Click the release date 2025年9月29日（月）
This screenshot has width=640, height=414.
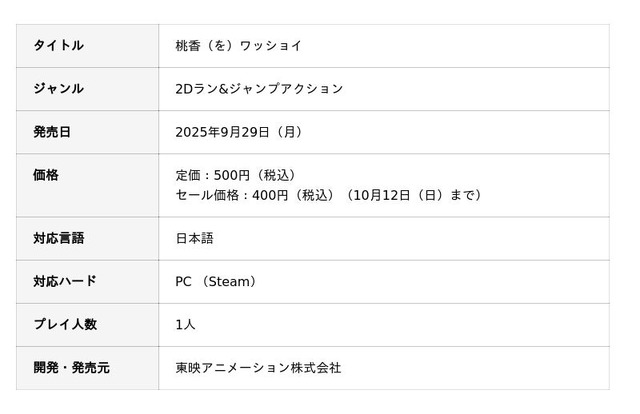coord(238,132)
